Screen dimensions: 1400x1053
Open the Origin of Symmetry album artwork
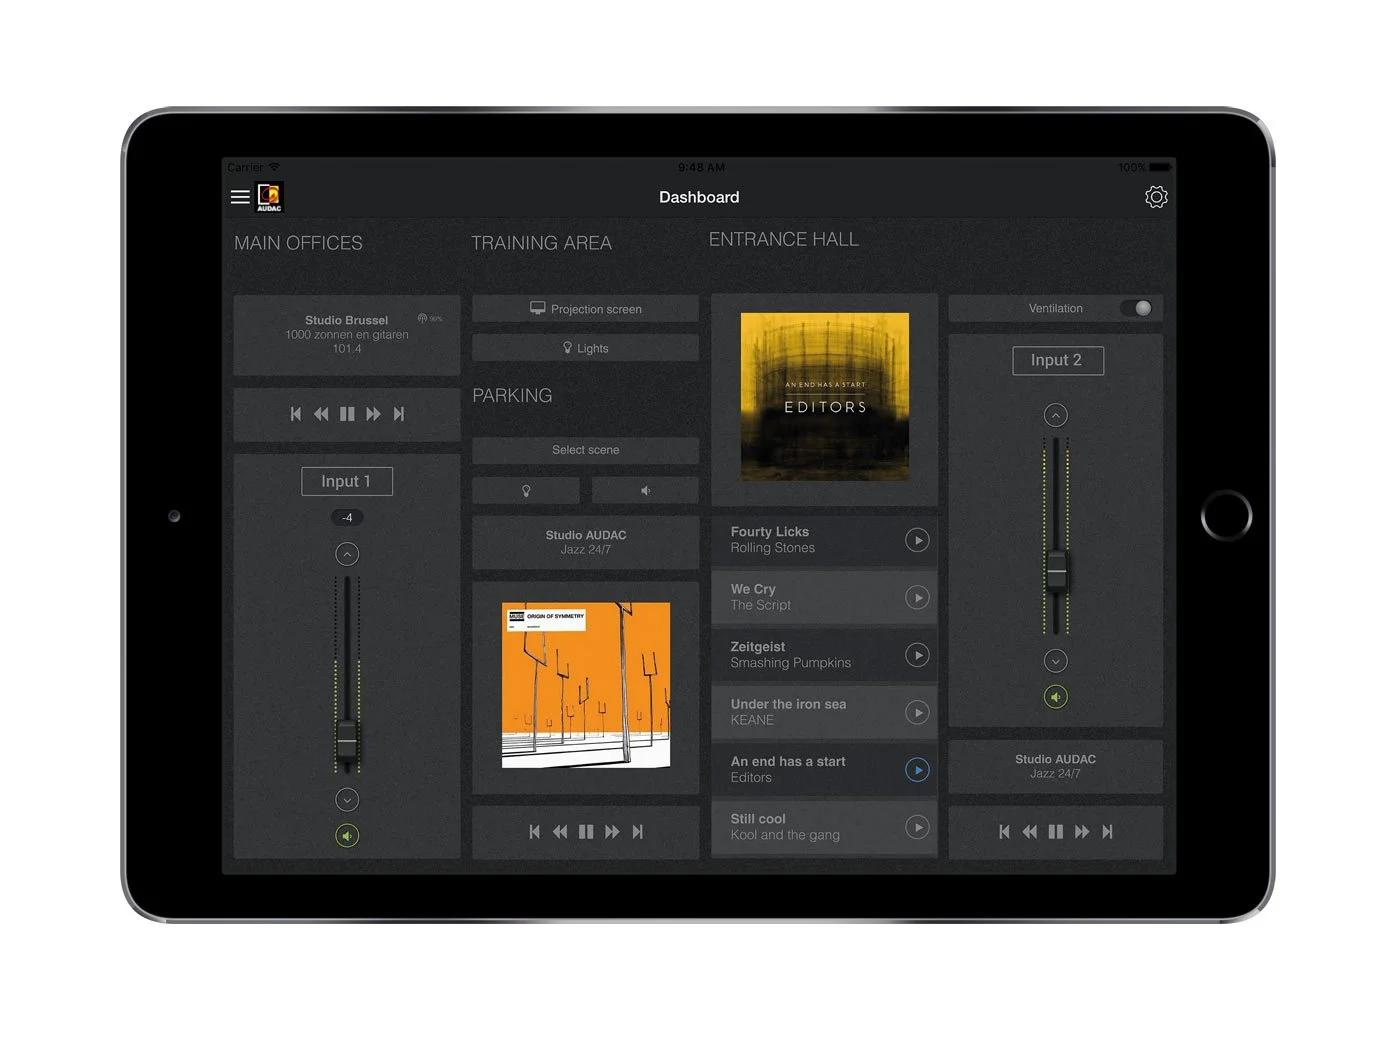586,685
